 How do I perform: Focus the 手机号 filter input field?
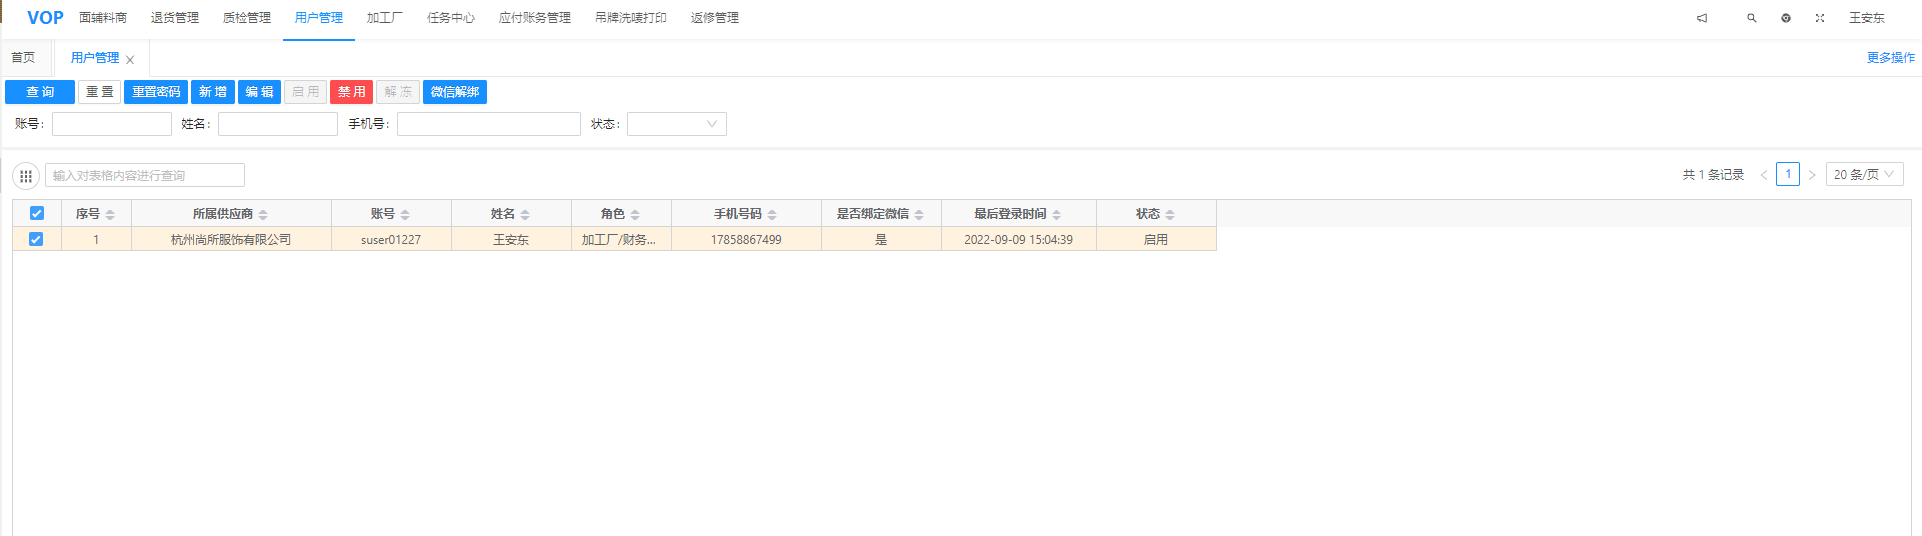click(488, 124)
